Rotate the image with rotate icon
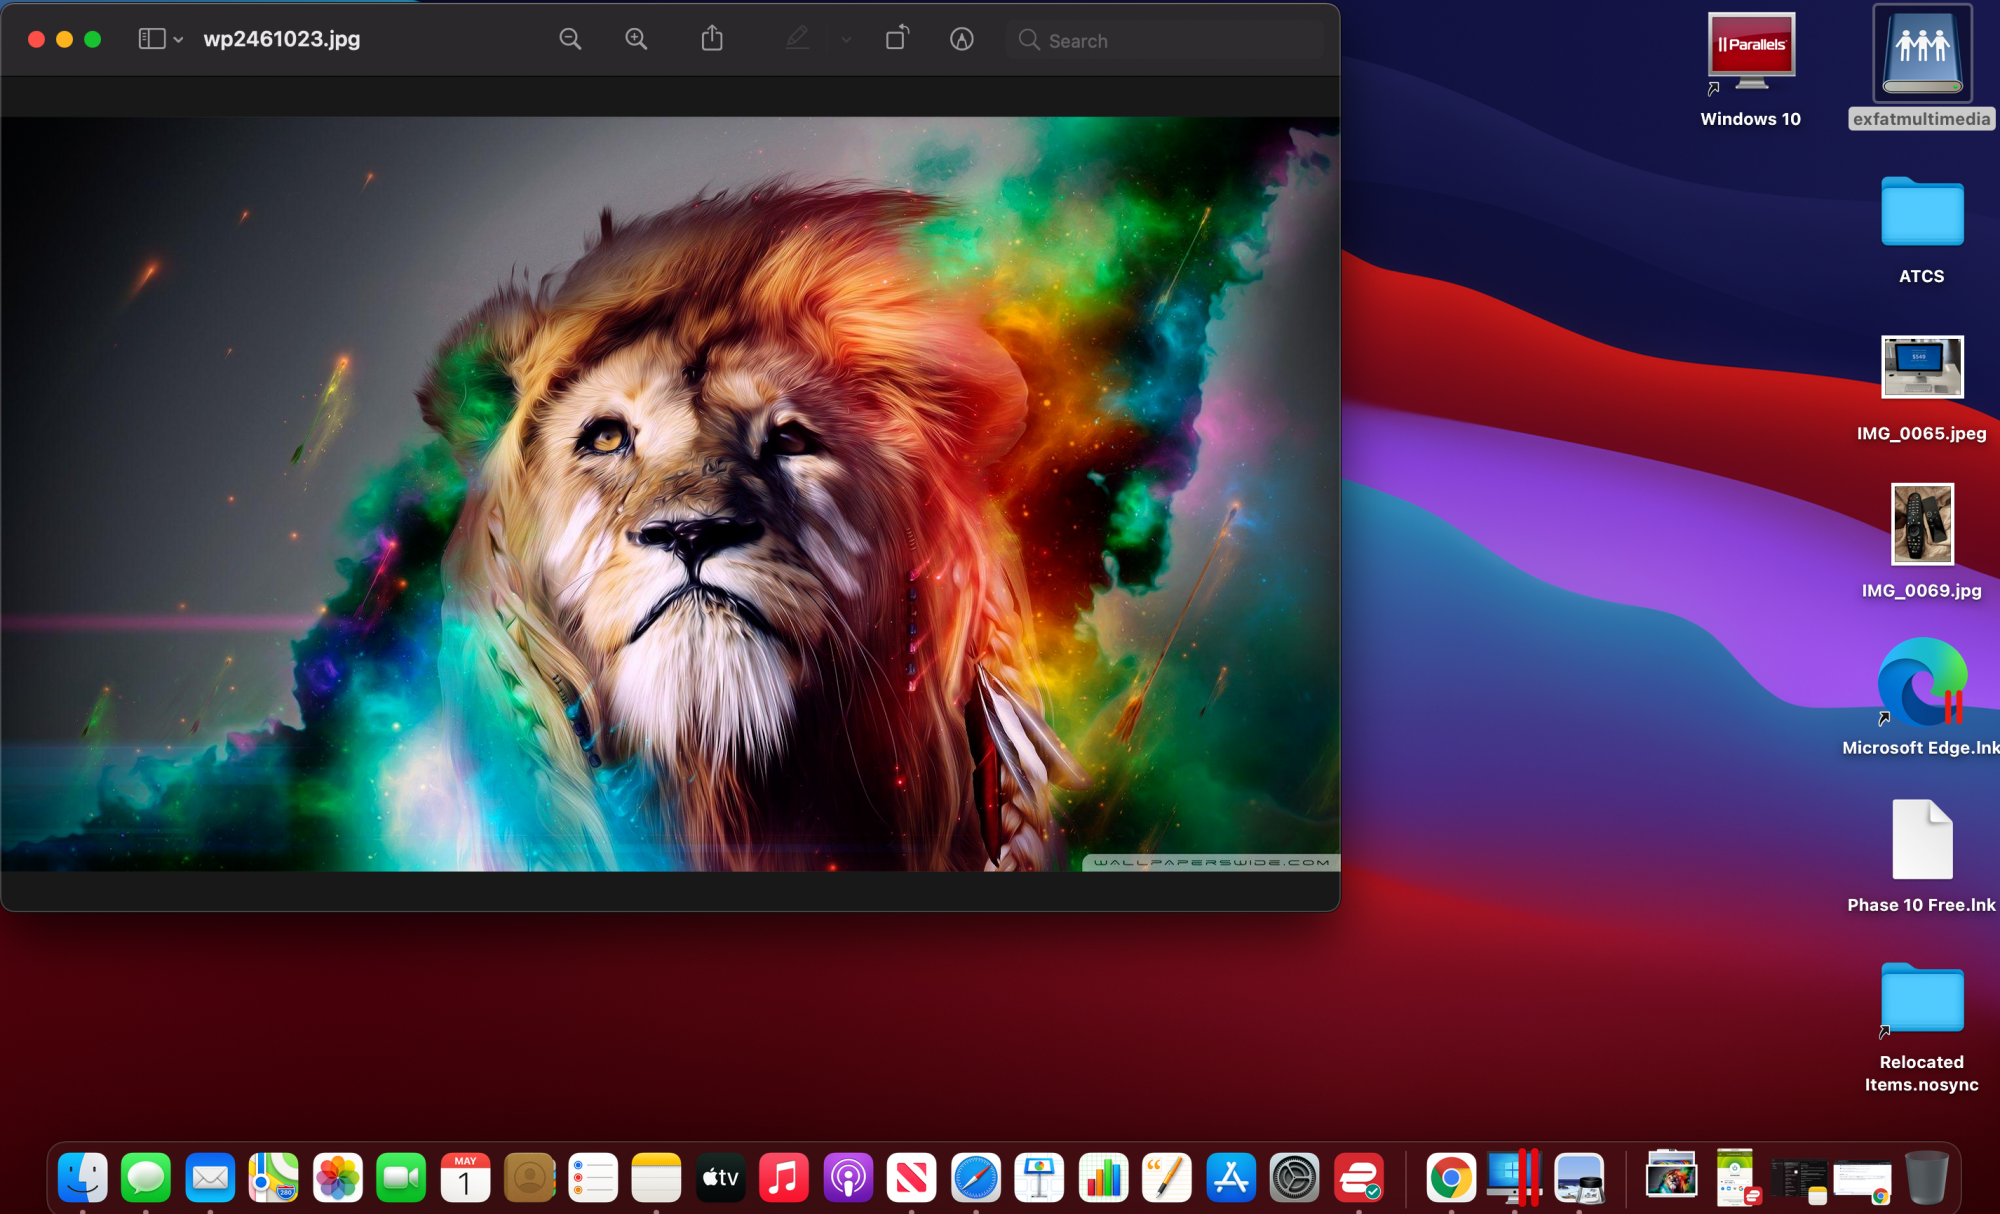The image size is (2000, 1214). pos(897,39)
